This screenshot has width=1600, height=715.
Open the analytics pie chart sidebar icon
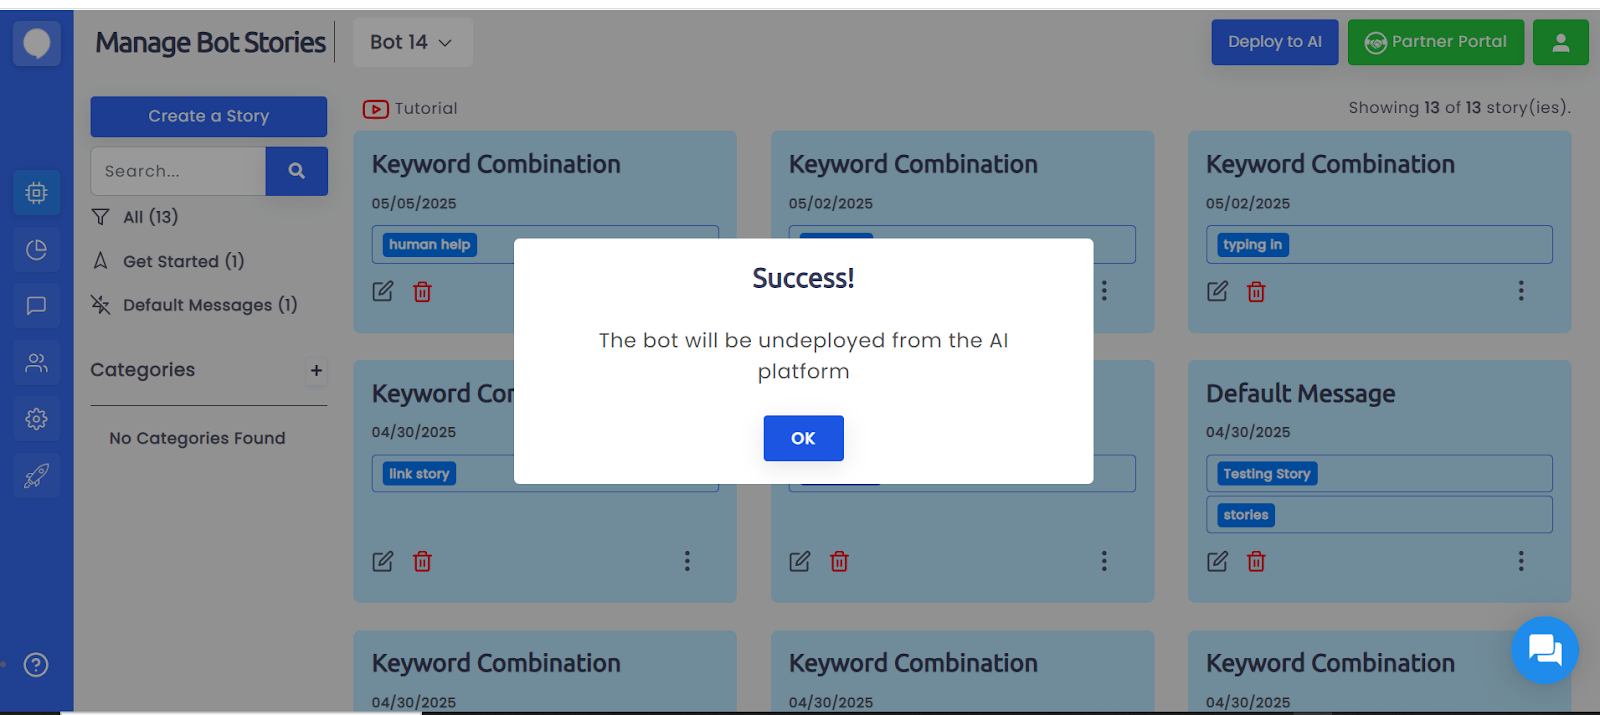[x=36, y=249]
